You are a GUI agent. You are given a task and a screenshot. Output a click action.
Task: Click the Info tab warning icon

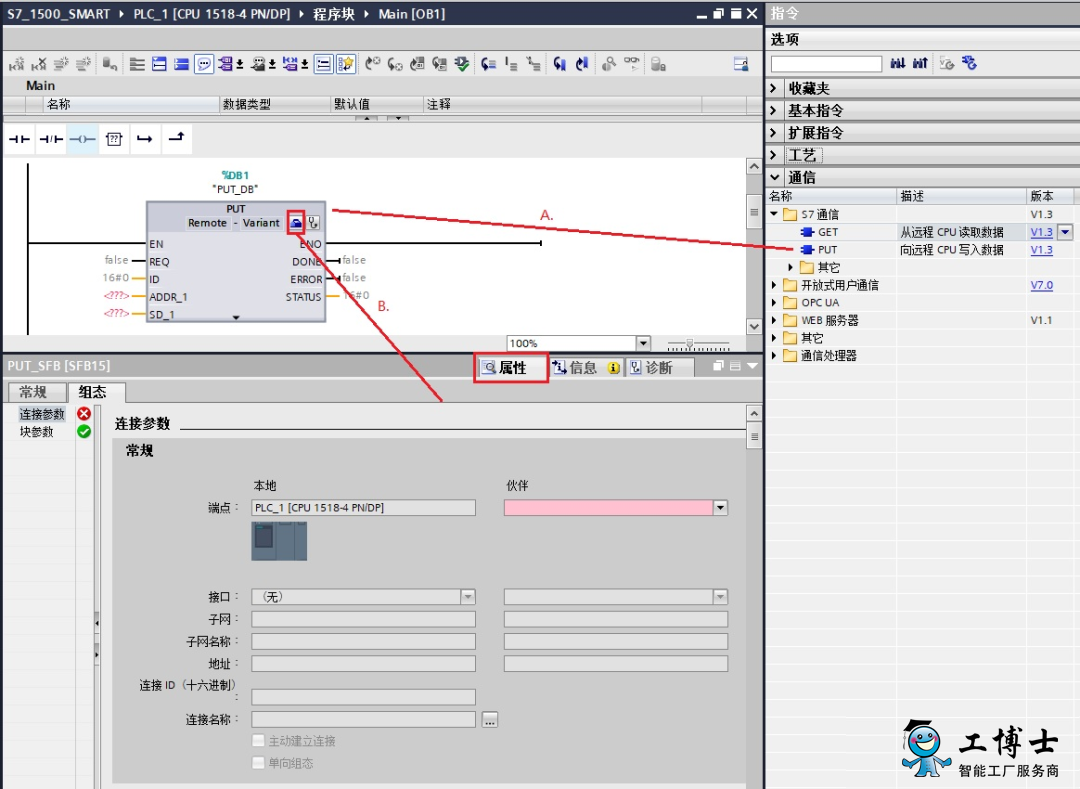(x=613, y=368)
